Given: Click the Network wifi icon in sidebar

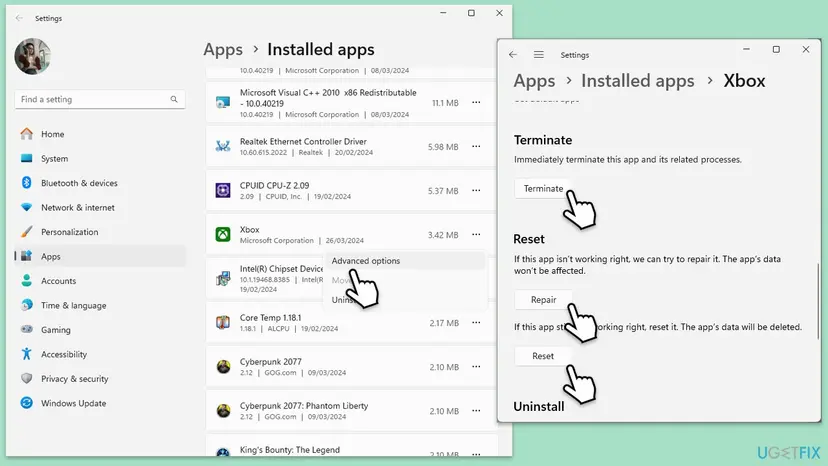Looking at the screenshot, I should 26,207.
